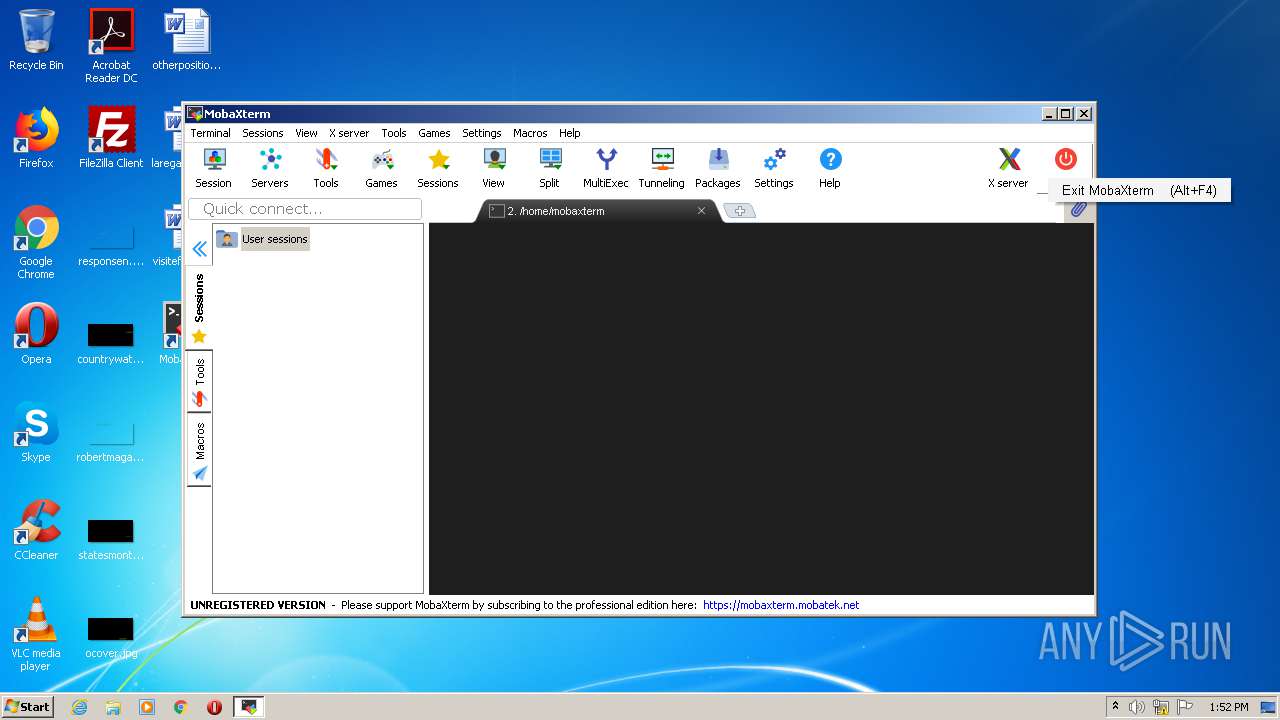
Task: Click the Windows Start button
Action: [x=28, y=706]
